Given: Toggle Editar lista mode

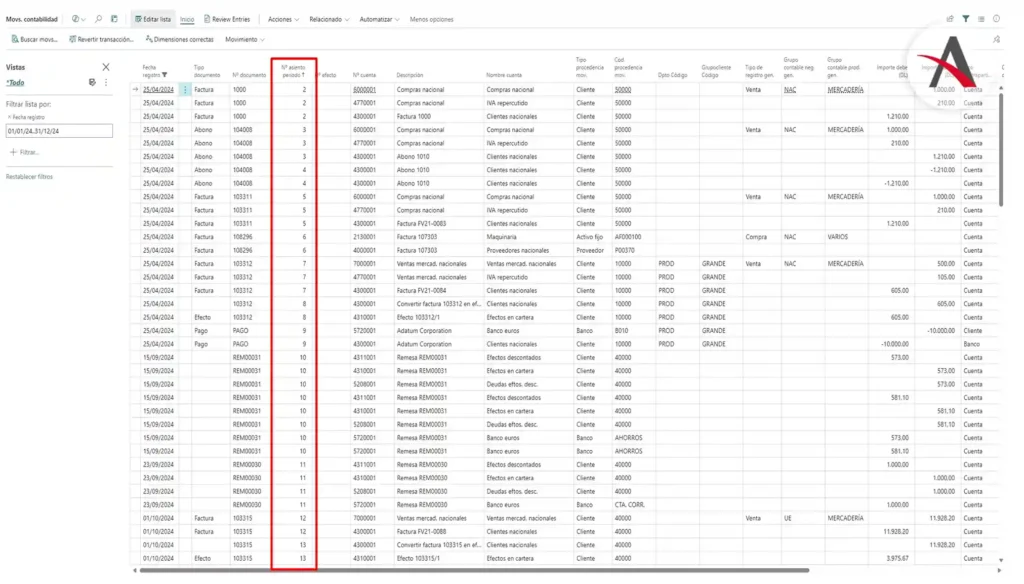Looking at the screenshot, I should (x=152, y=19).
